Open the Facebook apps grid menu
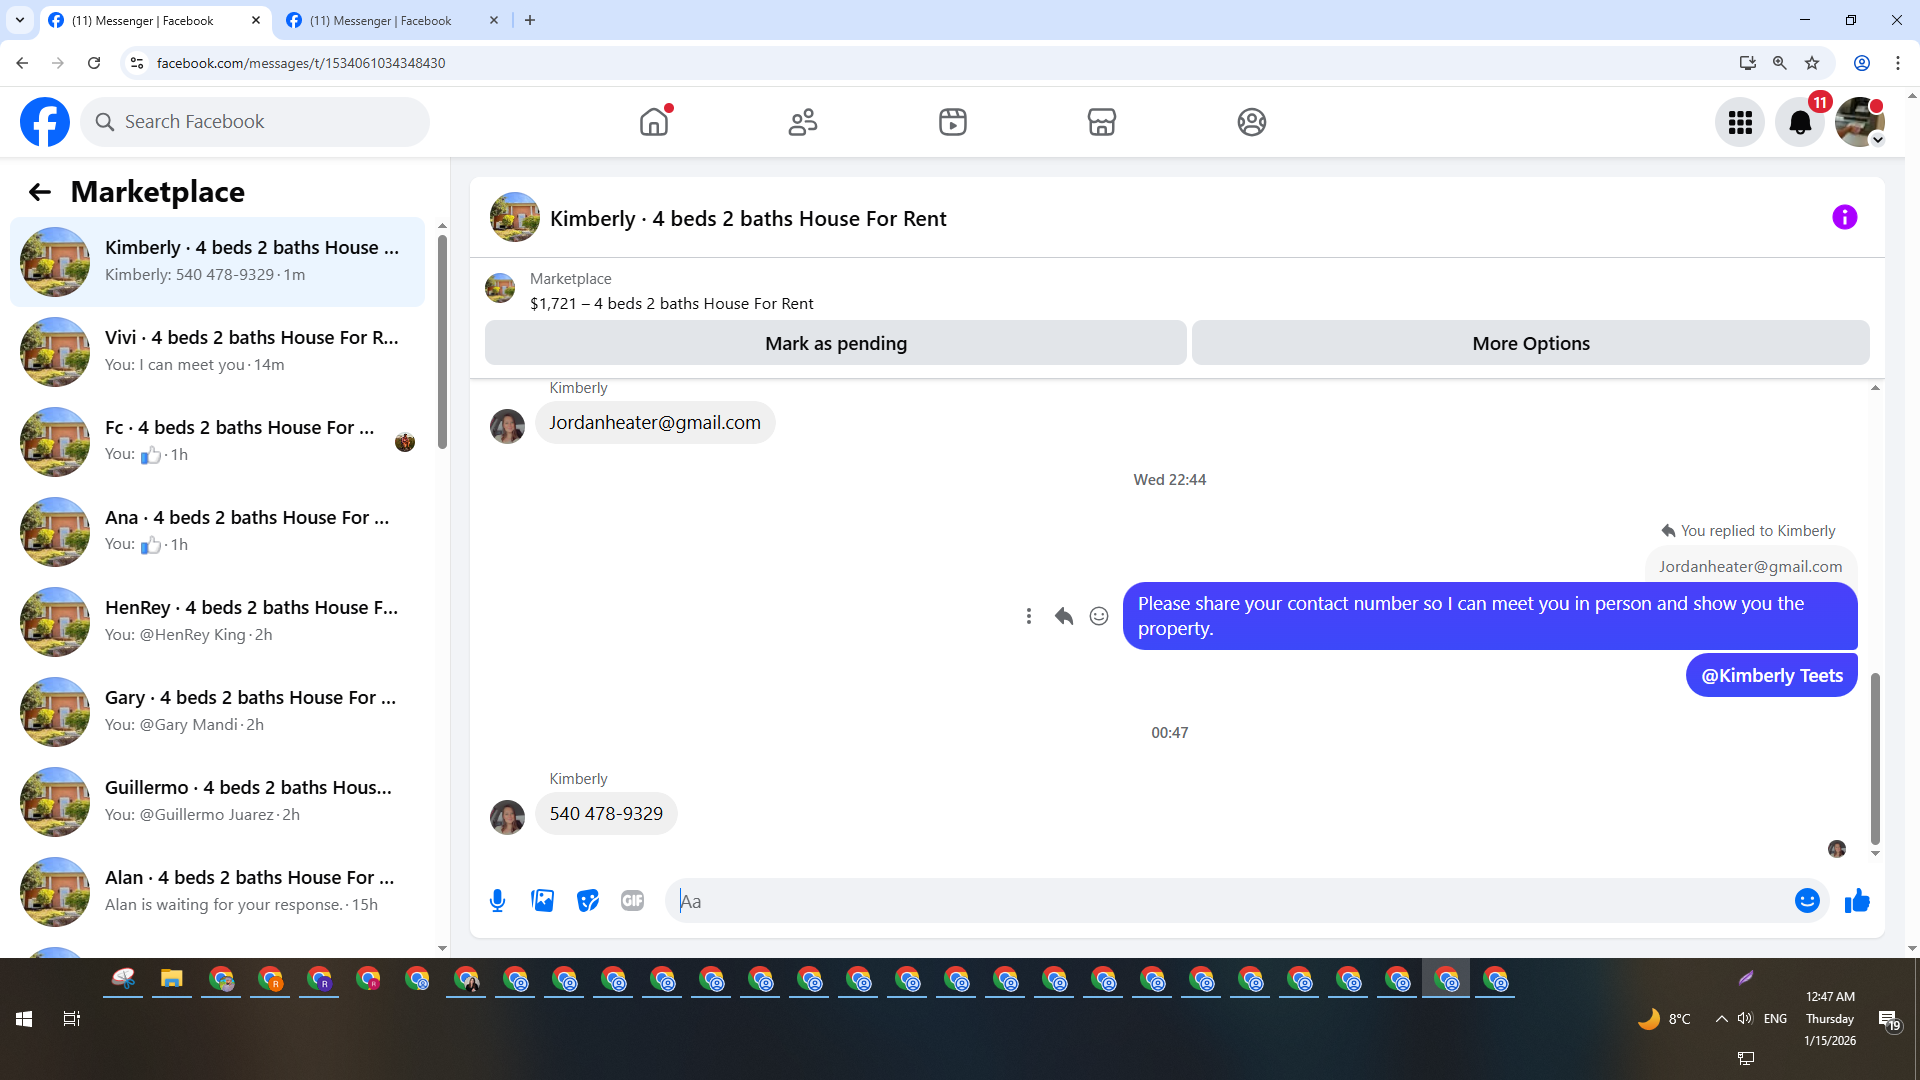Viewport: 1920px width, 1080px height. pyautogui.click(x=1740, y=122)
